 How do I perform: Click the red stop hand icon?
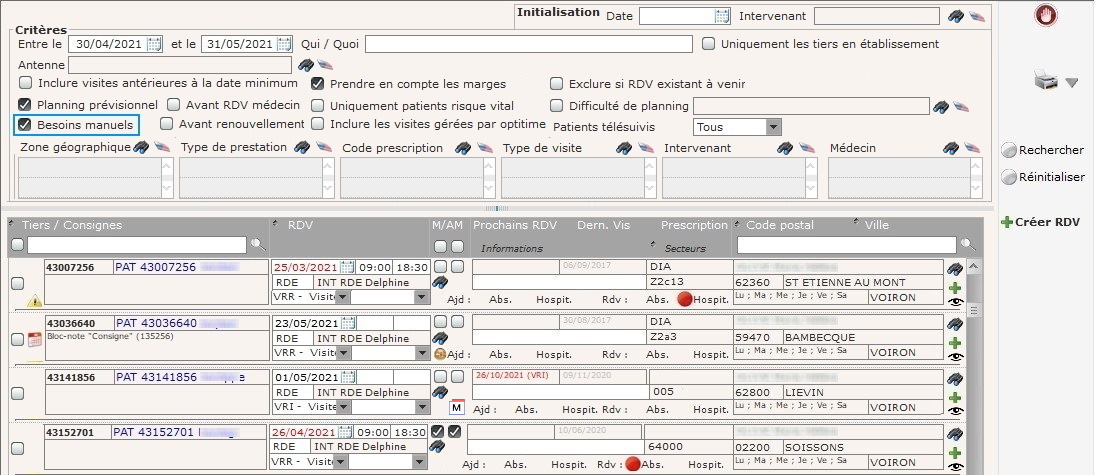pyautogui.click(x=1046, y=15)
